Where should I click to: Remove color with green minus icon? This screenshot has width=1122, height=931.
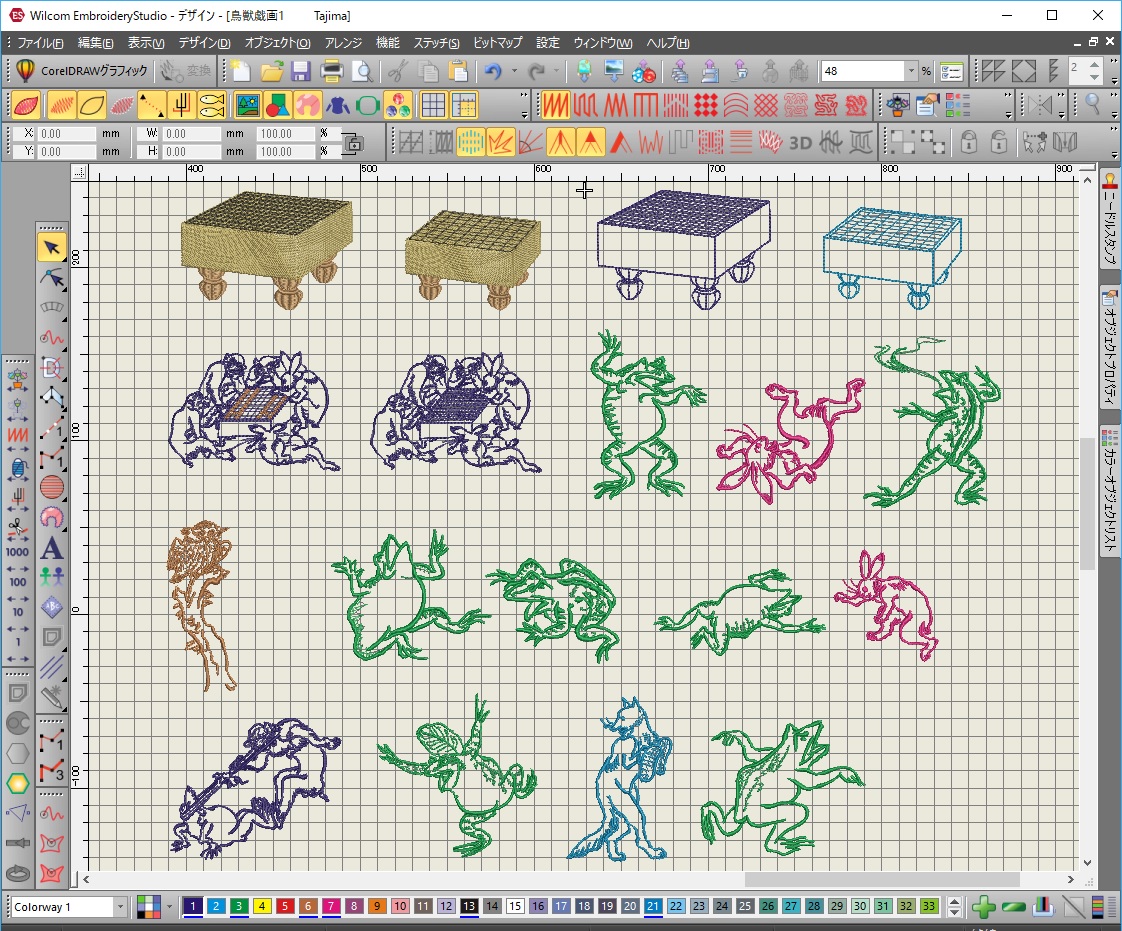pos(1013,907)
